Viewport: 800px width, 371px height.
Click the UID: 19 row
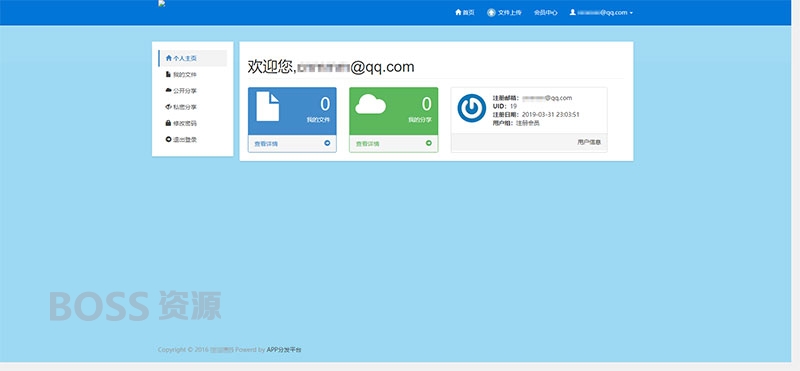pos(505,106)
